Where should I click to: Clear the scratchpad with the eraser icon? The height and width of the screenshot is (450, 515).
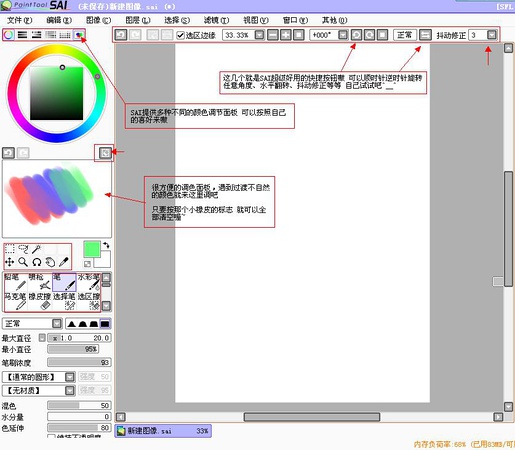pos(105,153)
